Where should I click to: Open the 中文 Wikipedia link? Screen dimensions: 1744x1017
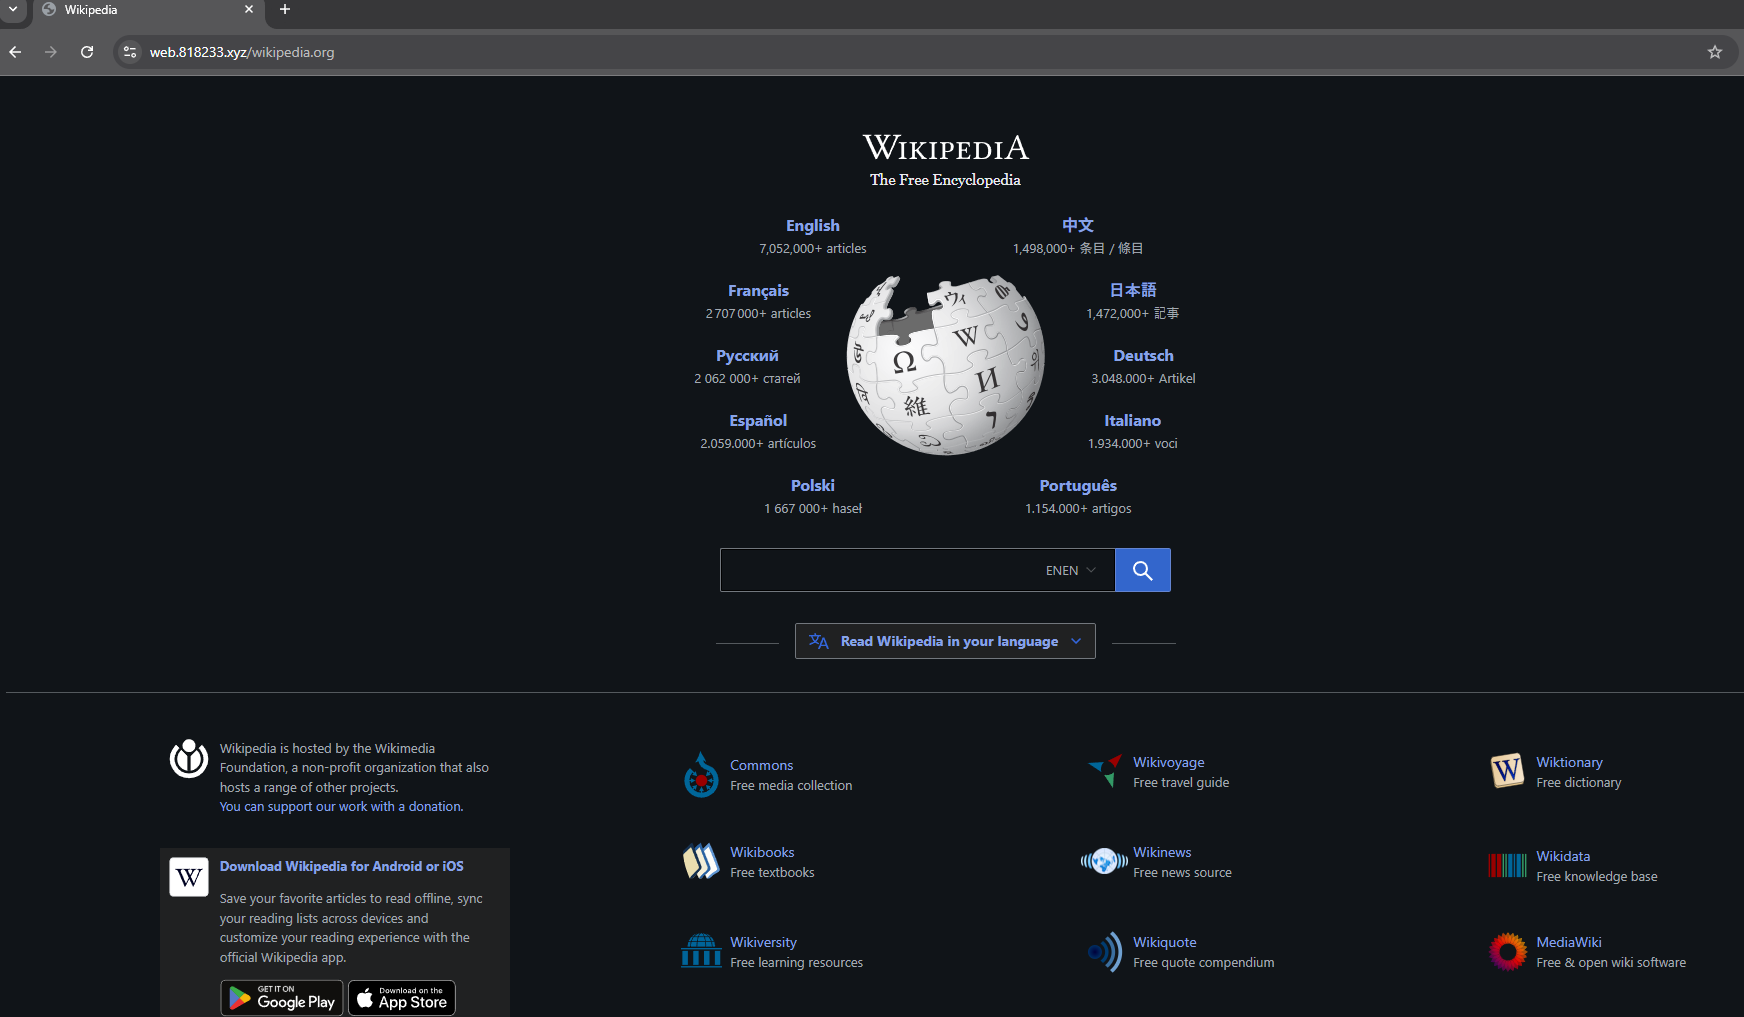pyautogui.click(x=1078, y=226)
